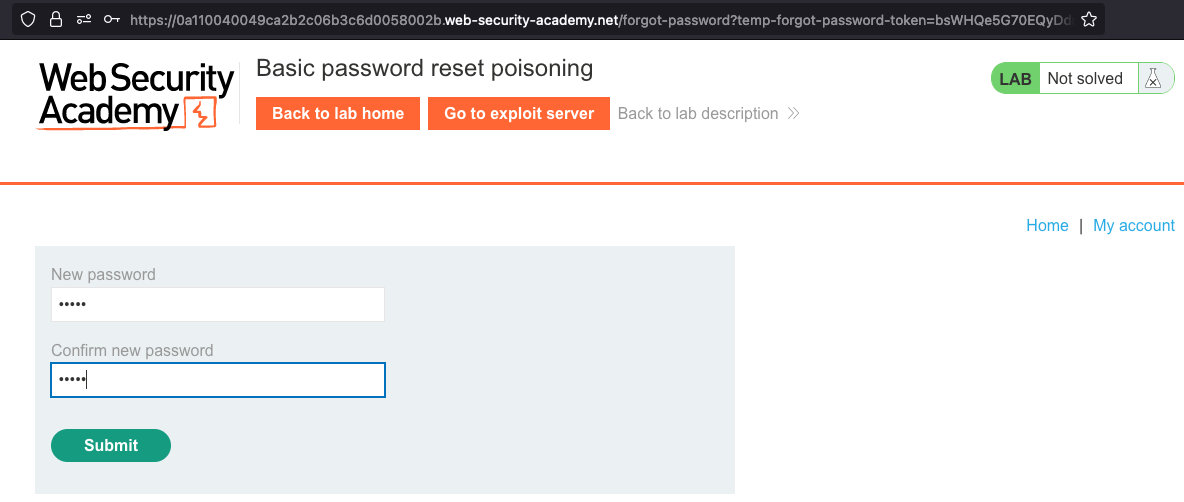Bookmark this page with the star icon
This screenshot has width=1184, height=502.
coord(1089,19)
